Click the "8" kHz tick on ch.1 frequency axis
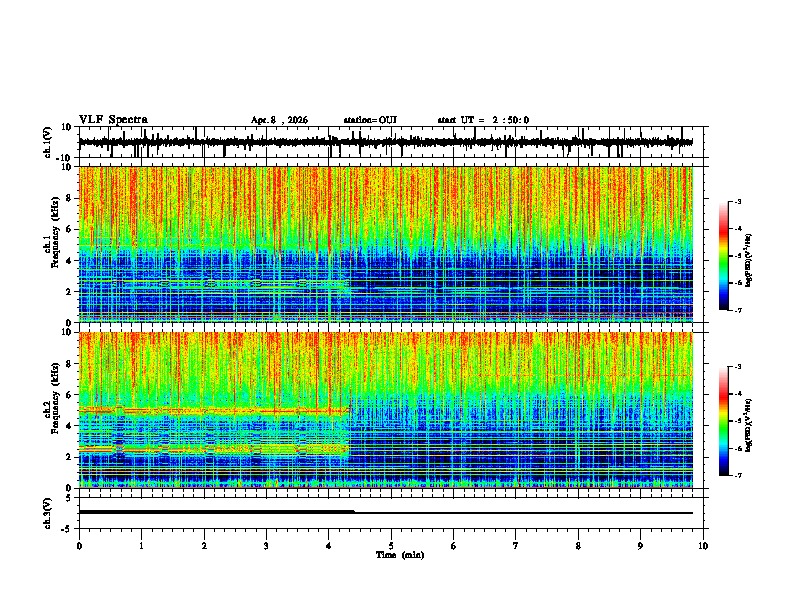 [x=70, y=198]
